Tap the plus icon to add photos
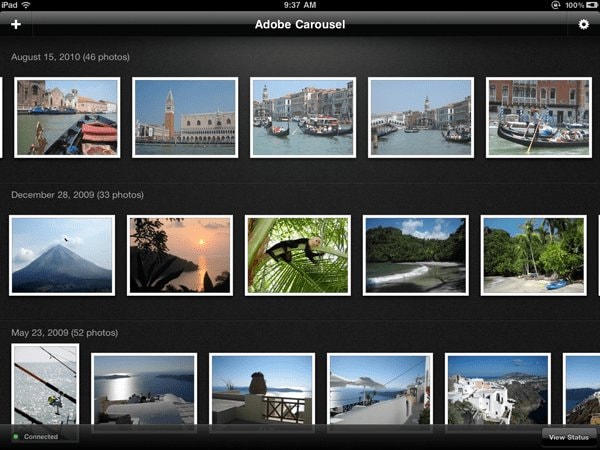This screenshot has height=450, width=600. [x=15, y=24]
